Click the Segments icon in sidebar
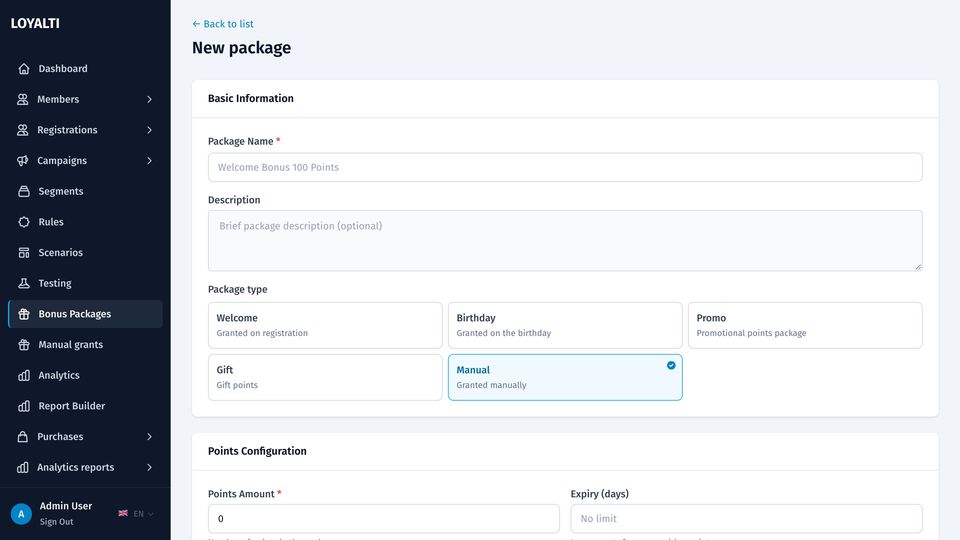 coord(24,191)
